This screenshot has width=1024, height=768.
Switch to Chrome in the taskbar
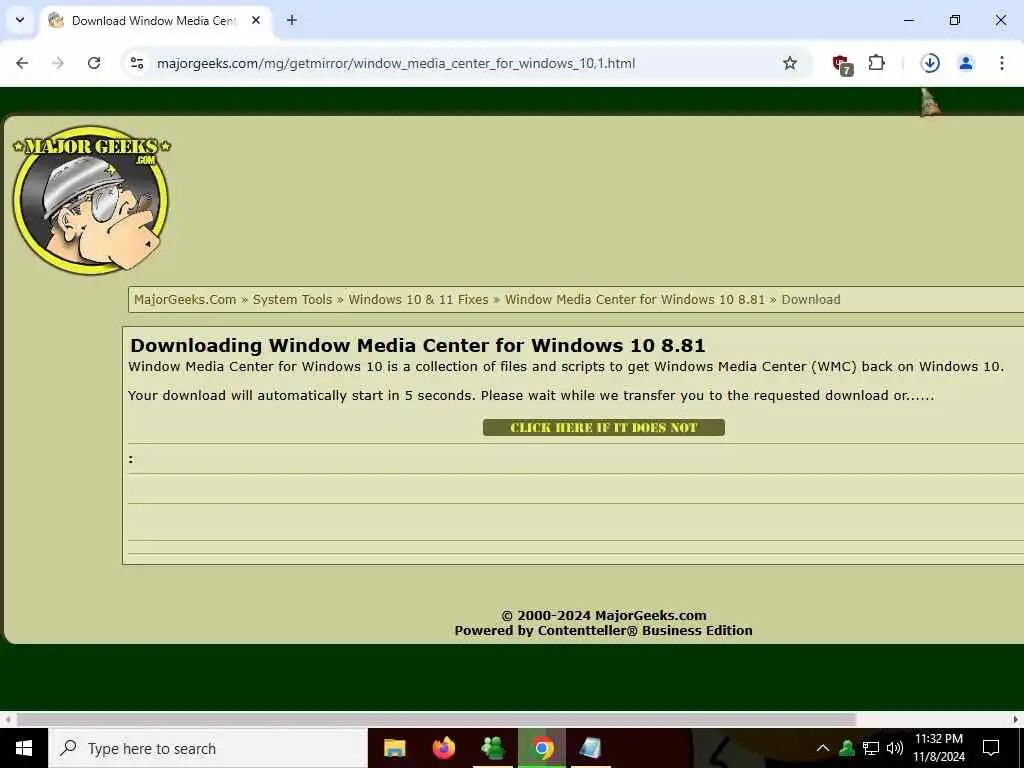542,748
